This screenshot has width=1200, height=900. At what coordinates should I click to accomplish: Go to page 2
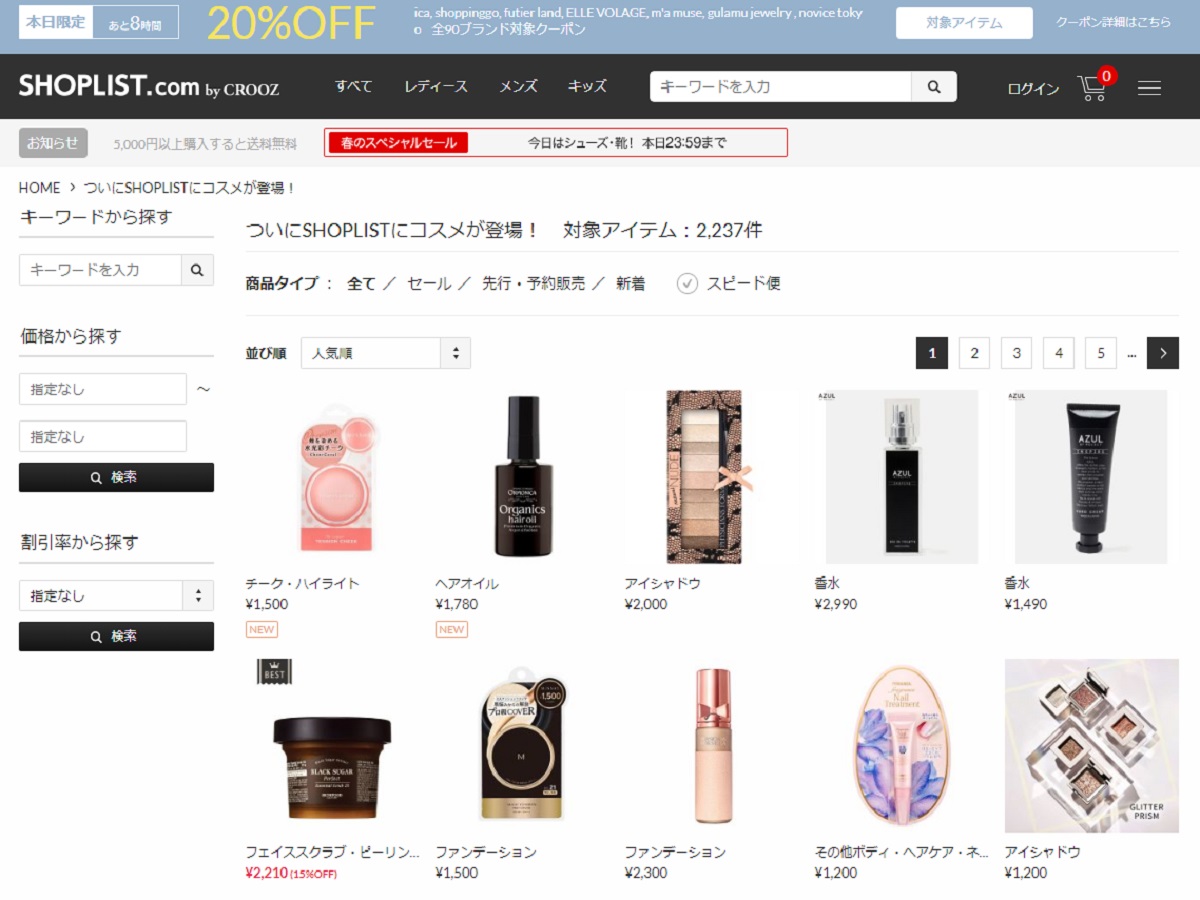[x=974, y=353]
